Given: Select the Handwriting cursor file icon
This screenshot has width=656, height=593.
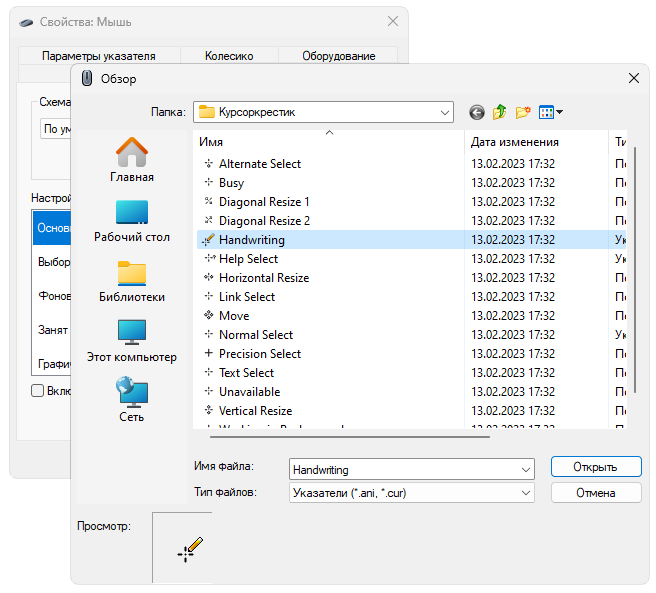Looking at the screenshot, I should [x=208, y=239].
